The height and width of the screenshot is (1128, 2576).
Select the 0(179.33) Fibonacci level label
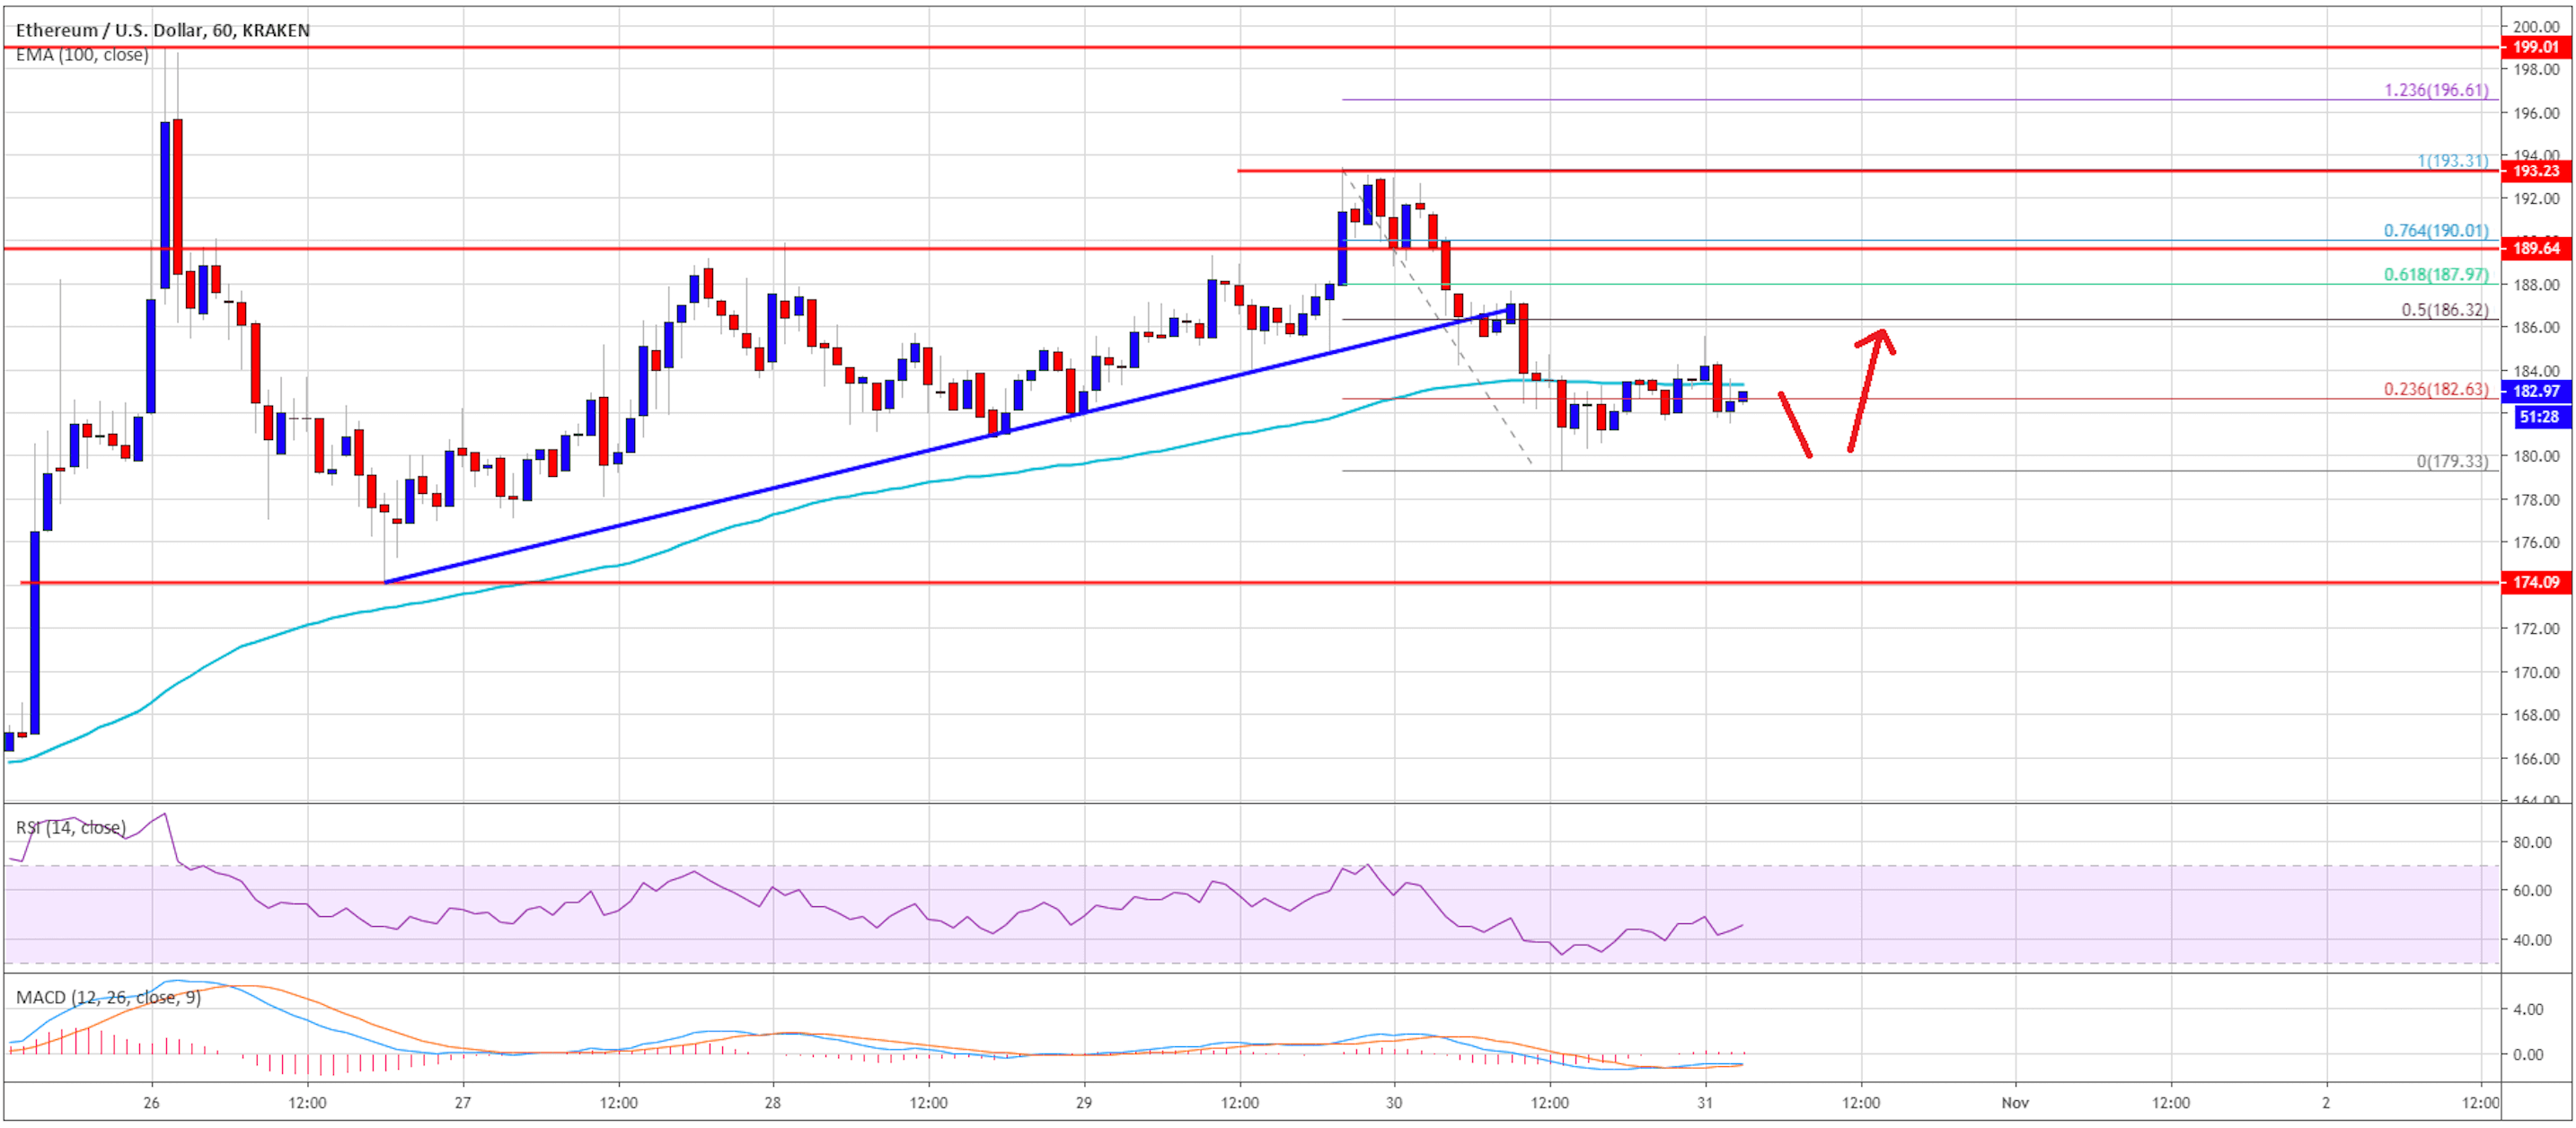[2452, 462]
